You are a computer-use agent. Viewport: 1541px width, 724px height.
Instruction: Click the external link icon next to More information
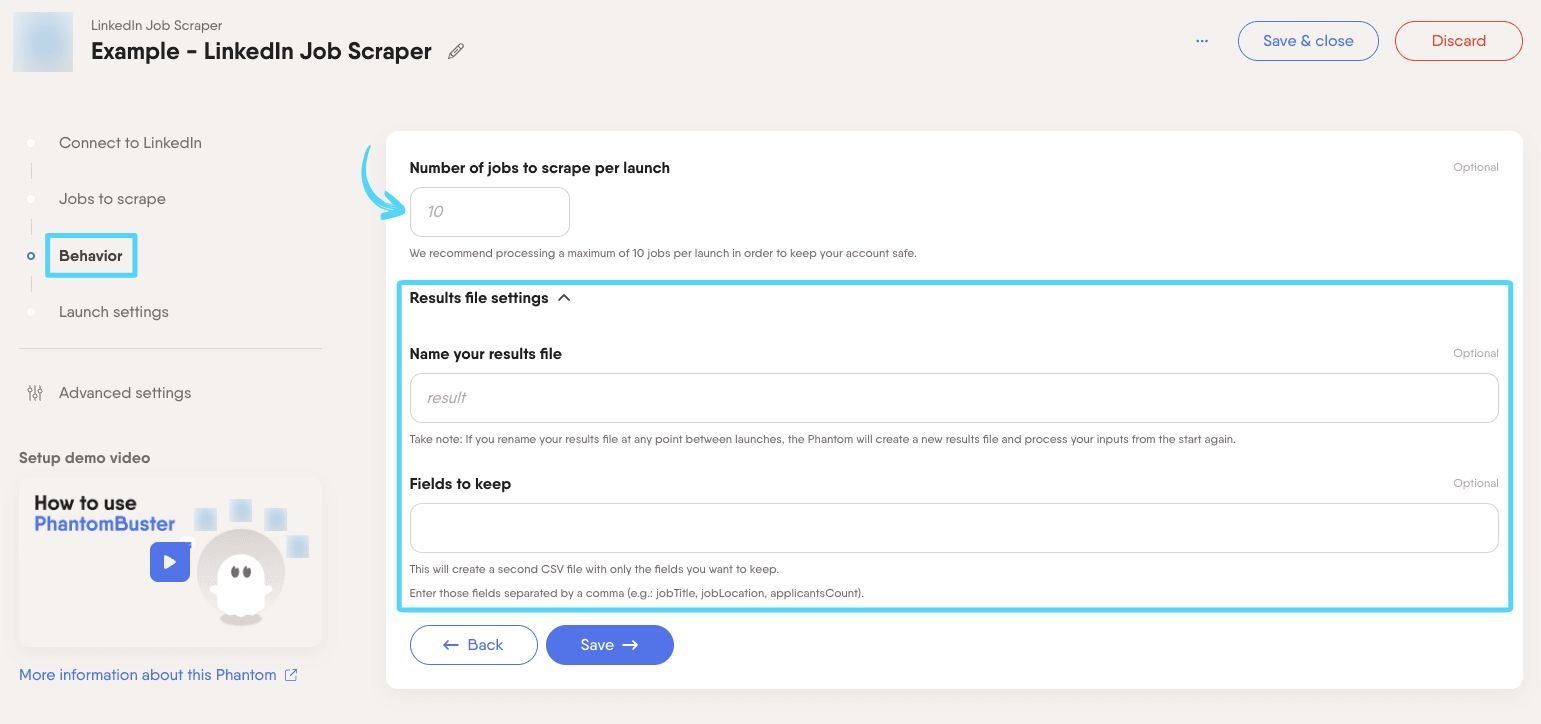291,675
